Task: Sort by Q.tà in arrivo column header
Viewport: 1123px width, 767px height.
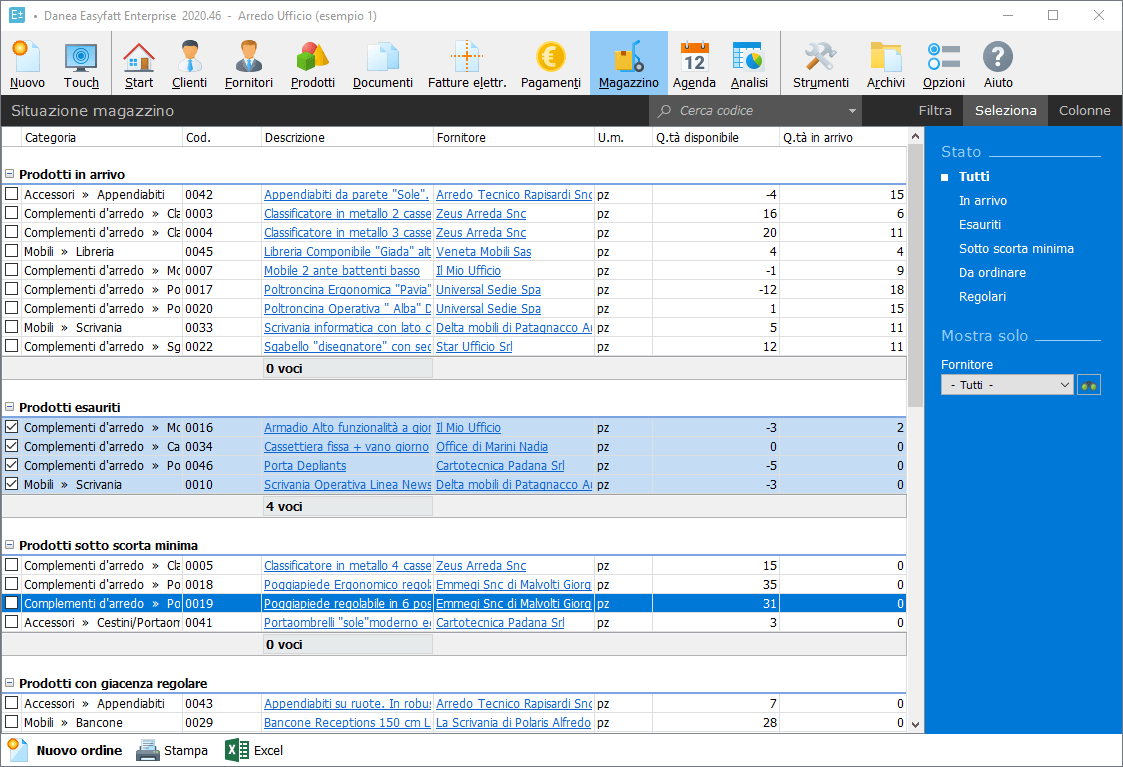Action: (x=842, y=138)
